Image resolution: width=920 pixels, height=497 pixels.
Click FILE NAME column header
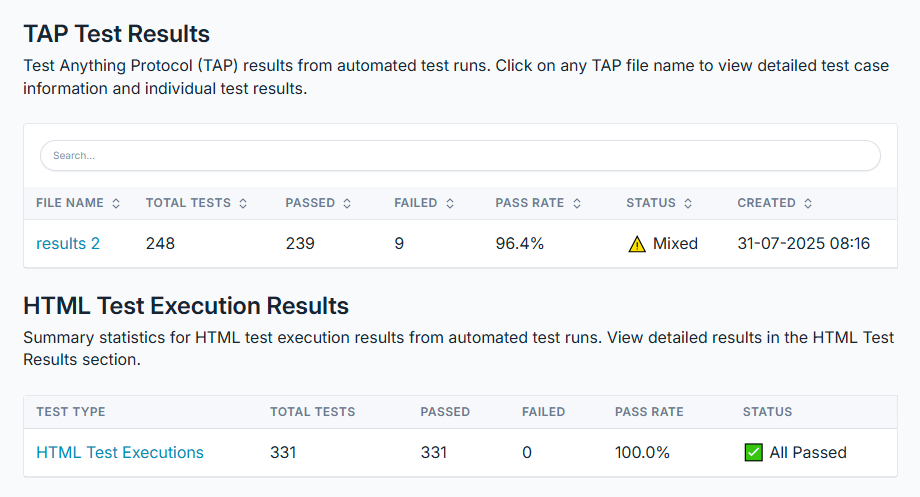click(70, 203)
